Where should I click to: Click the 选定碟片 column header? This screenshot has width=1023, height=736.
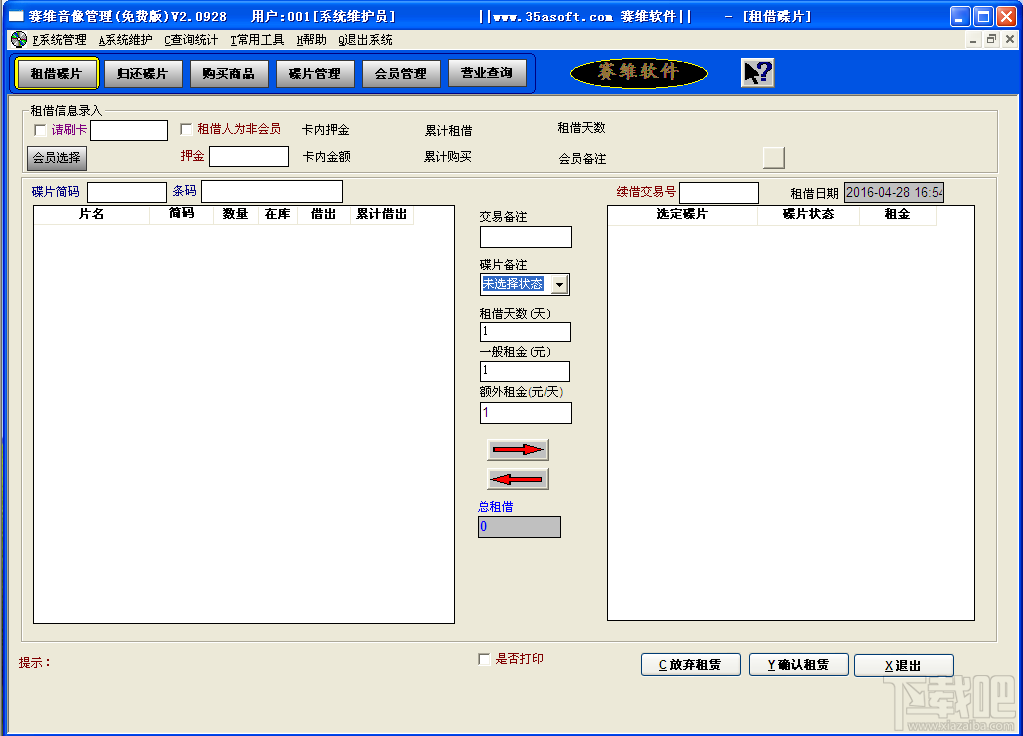pos(682,214)
